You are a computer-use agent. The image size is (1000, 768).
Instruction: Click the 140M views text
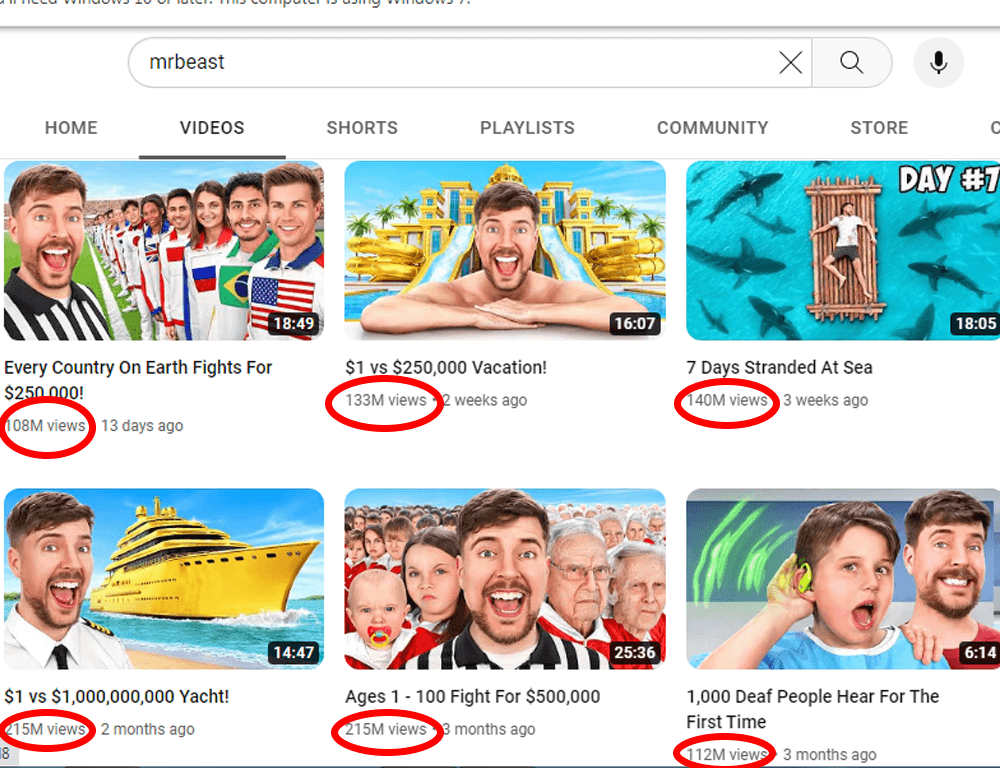point(727,400)
